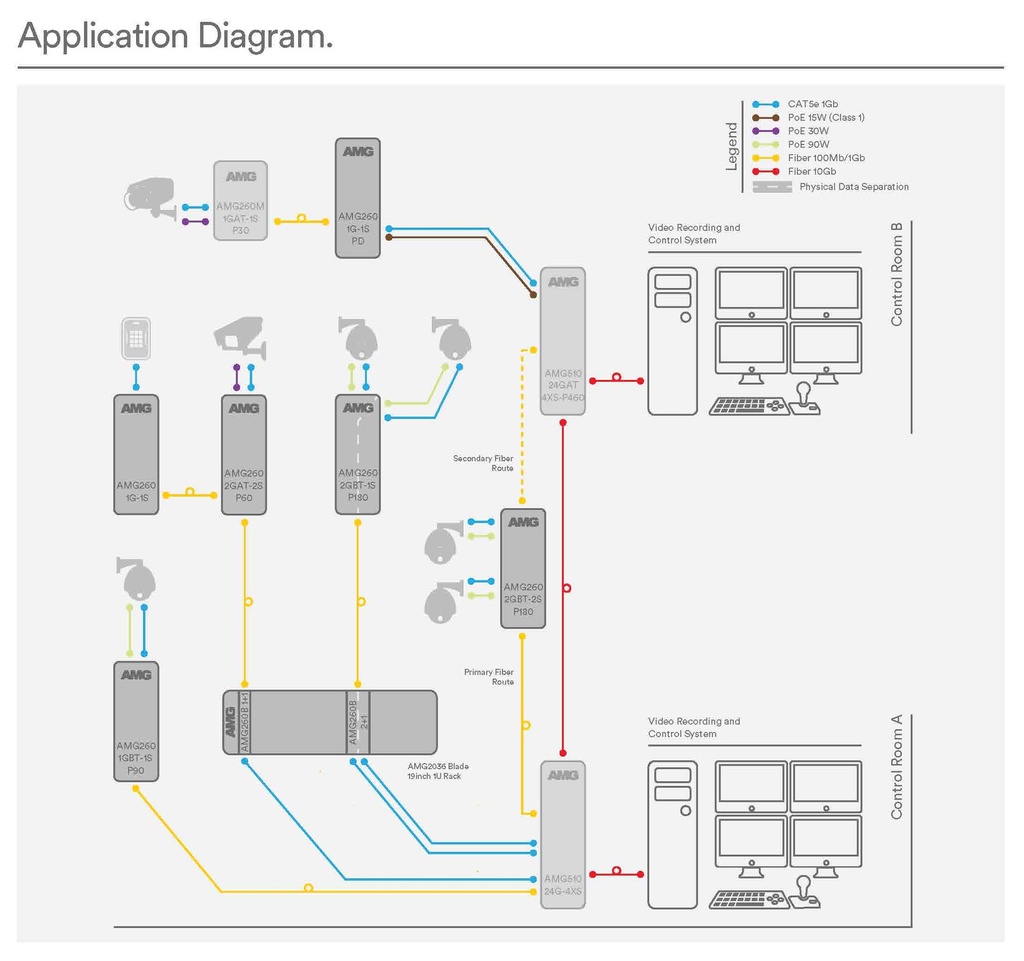Click the 'Primary Fiber Route' label

click(x=488, y=677)
